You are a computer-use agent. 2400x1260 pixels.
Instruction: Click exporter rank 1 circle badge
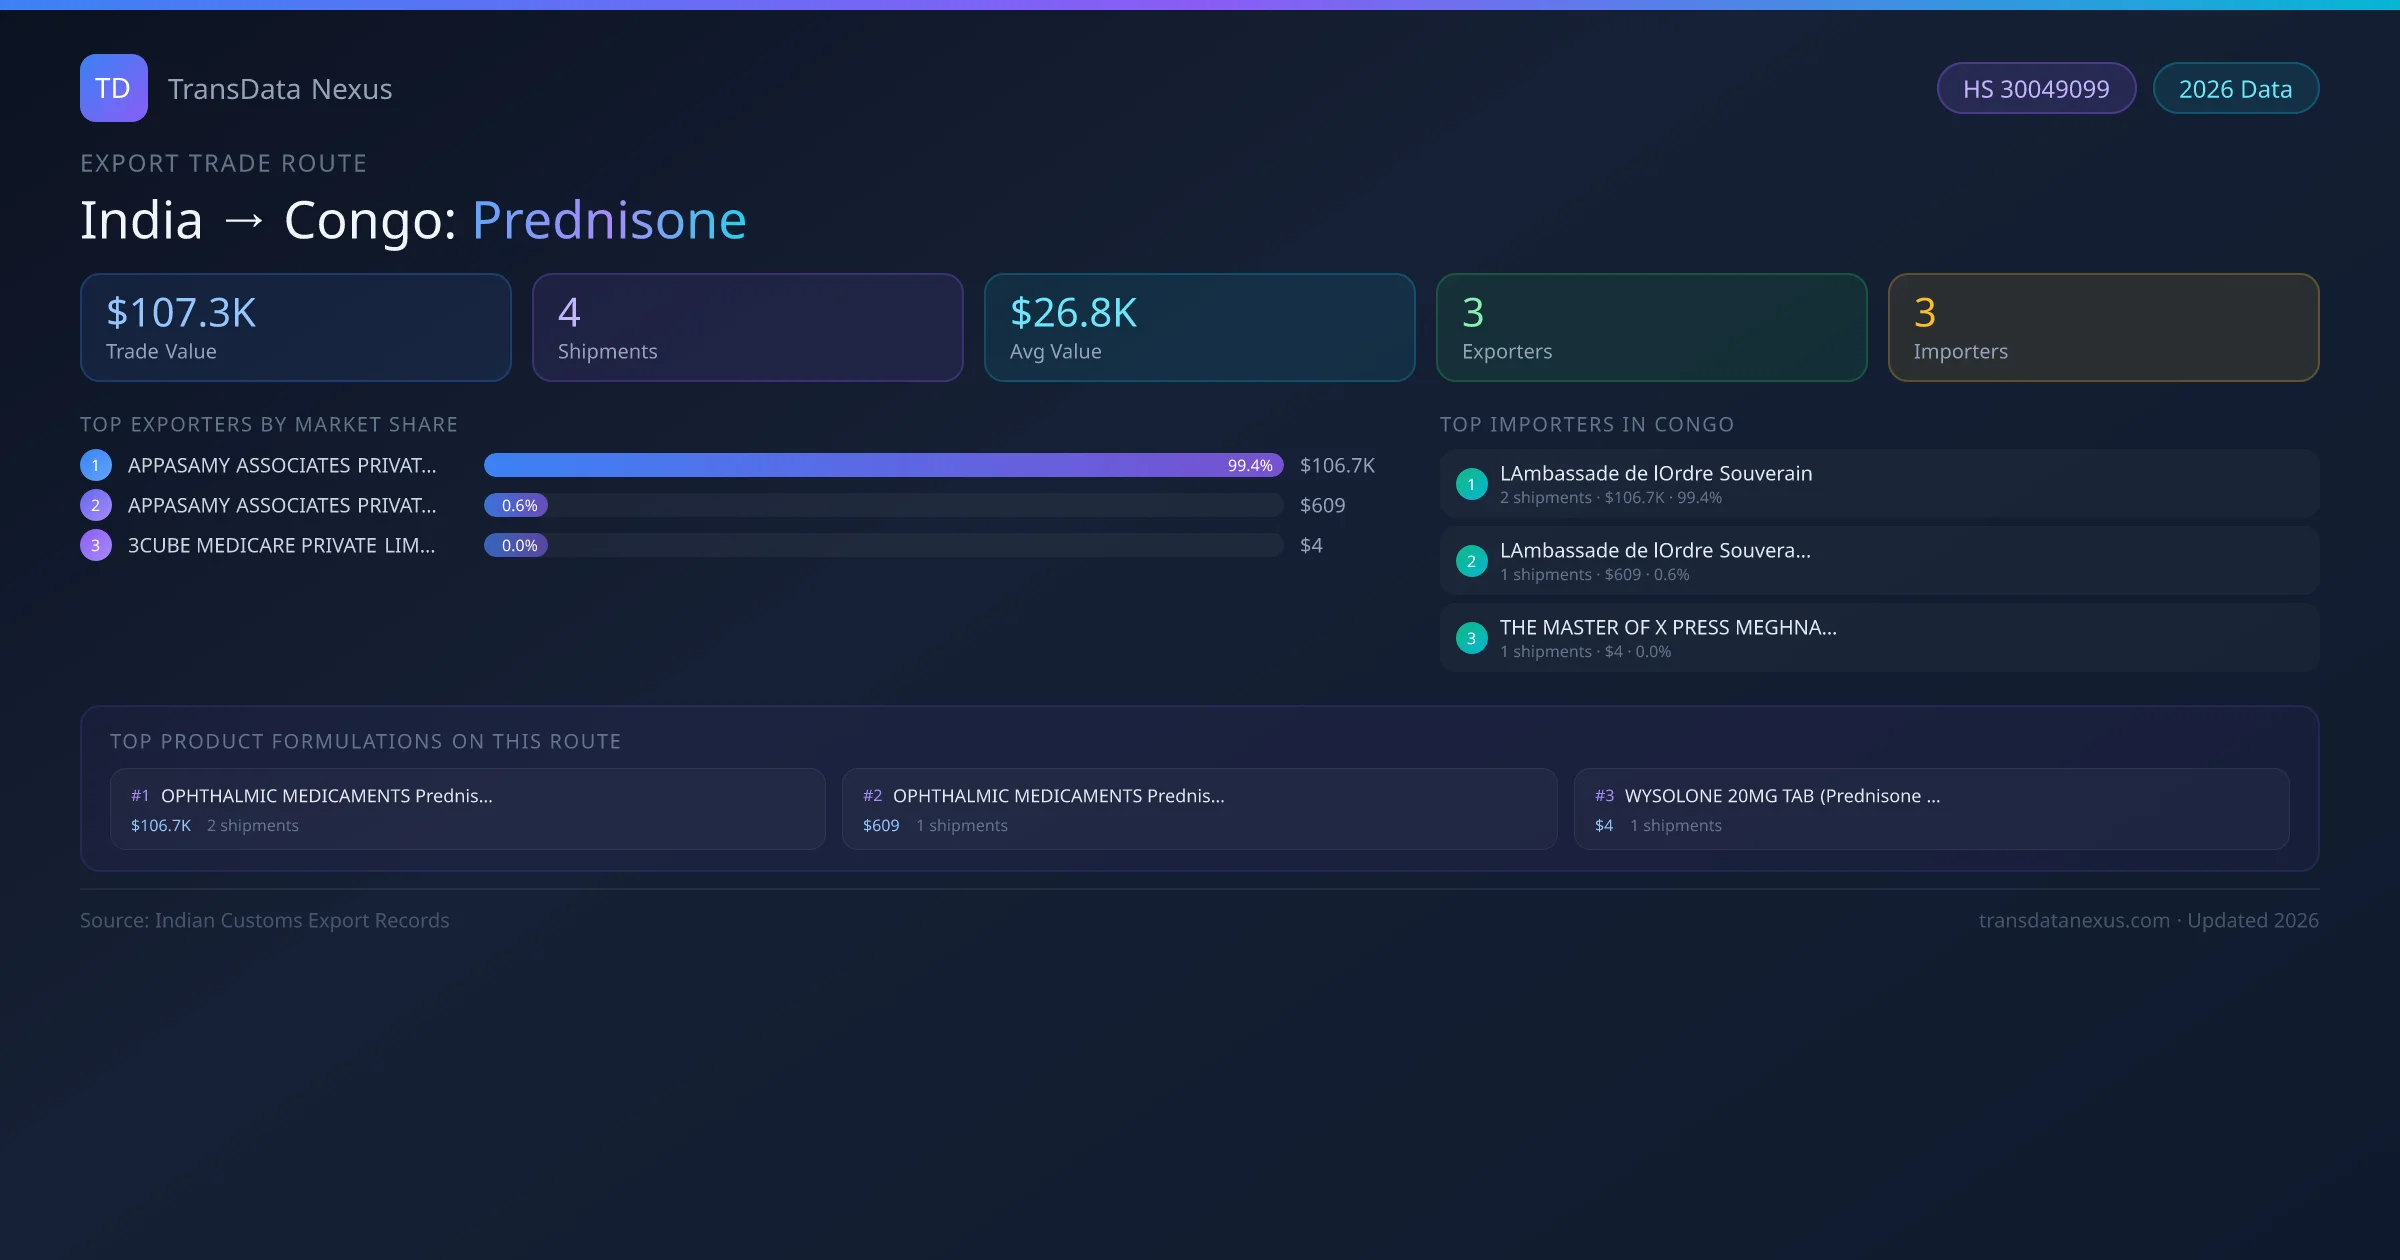pos(96,465)
